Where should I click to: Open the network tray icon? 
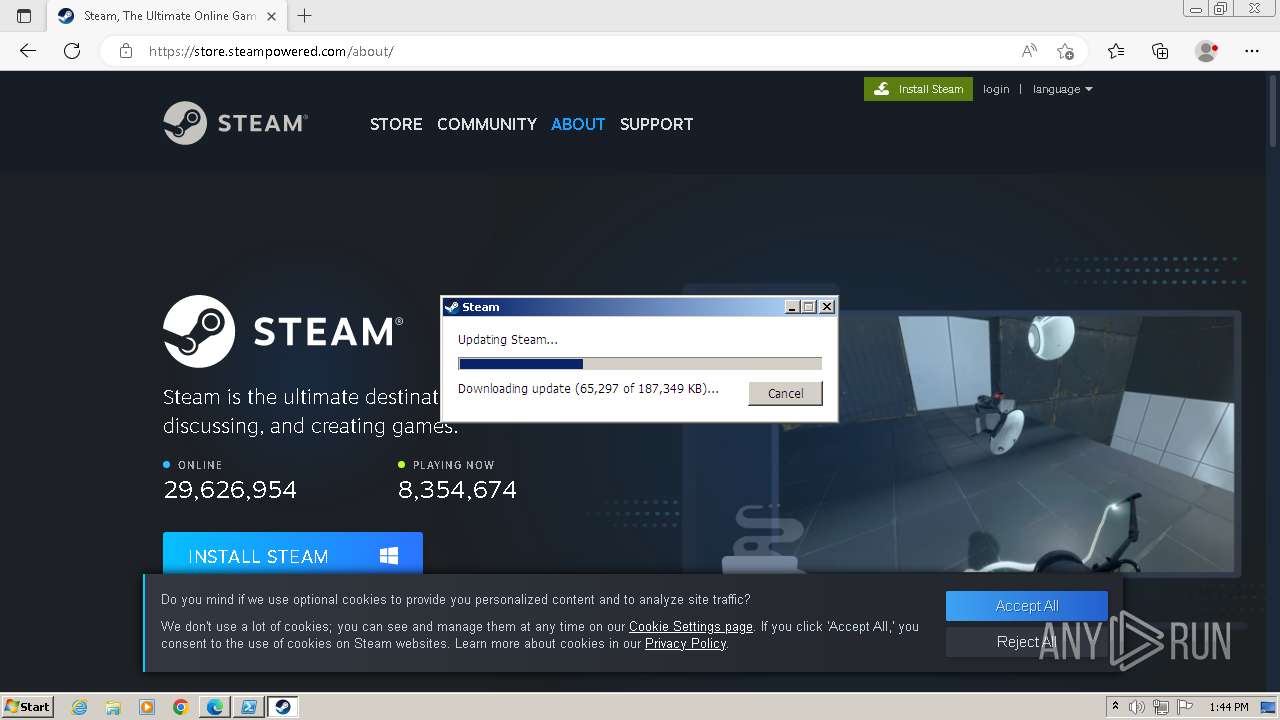coord(1162,707)
